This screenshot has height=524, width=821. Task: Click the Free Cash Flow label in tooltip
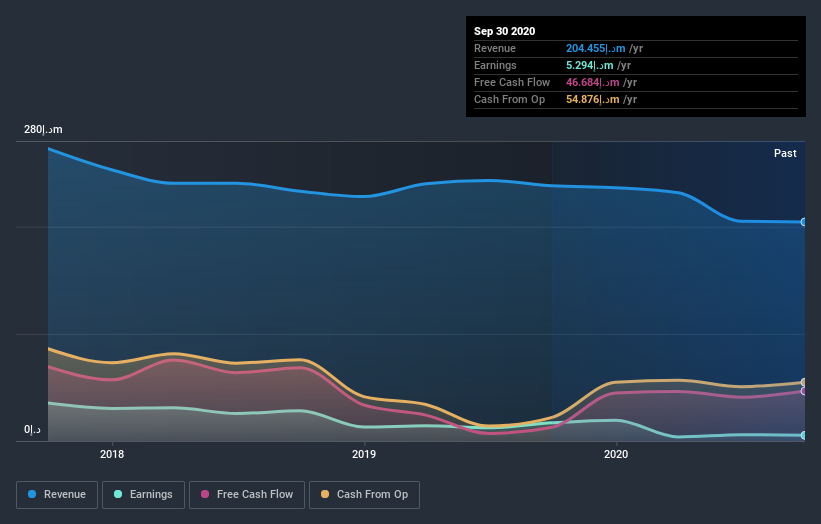512,82
